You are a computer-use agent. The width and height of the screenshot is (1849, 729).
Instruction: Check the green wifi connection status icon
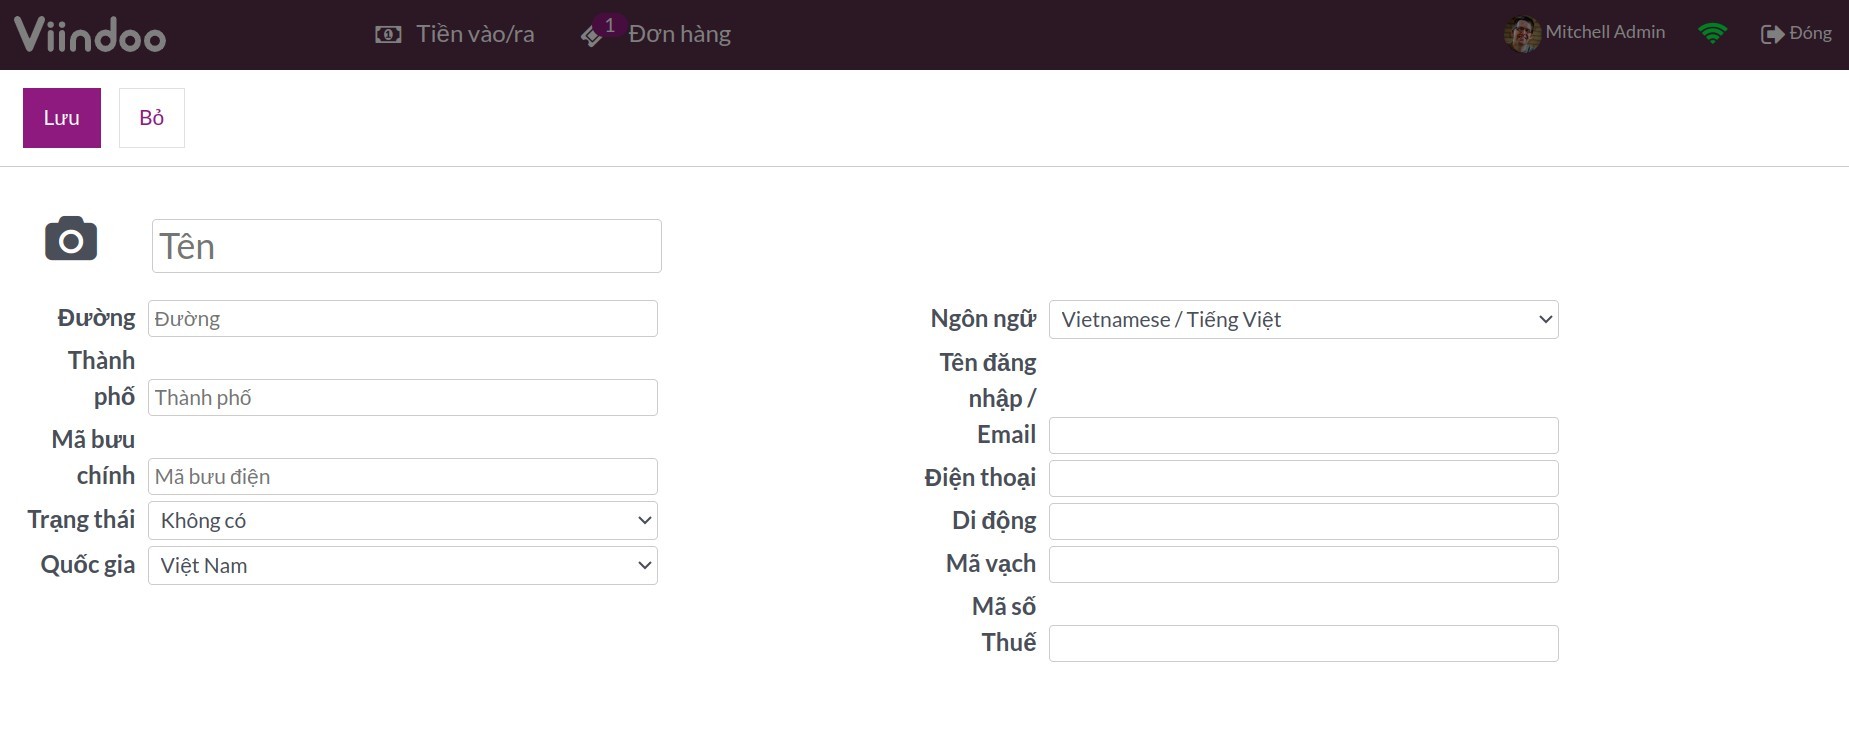pyautogui.click(x=1713, y=34)
